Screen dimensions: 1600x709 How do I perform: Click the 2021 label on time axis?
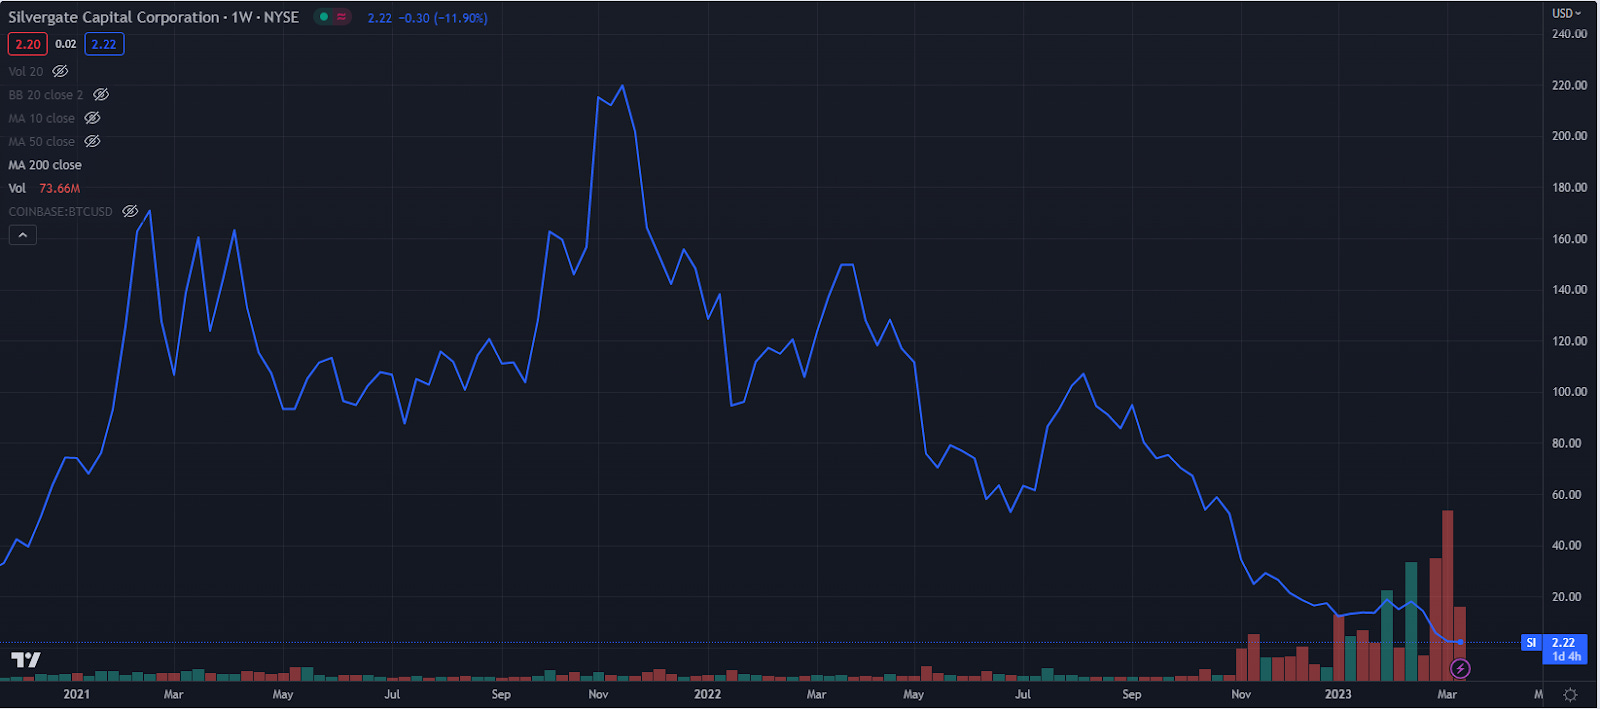click(x=77, y=694)
